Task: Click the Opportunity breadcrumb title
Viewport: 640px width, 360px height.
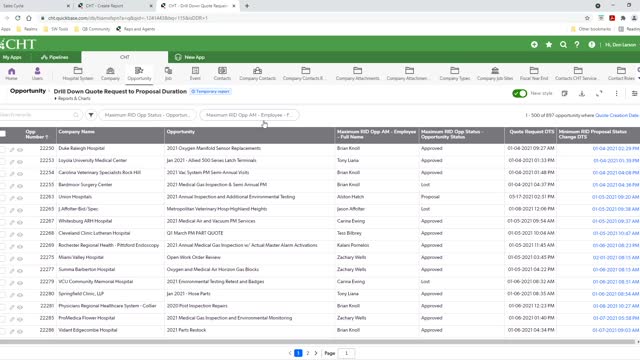Action: pos(28,91)
